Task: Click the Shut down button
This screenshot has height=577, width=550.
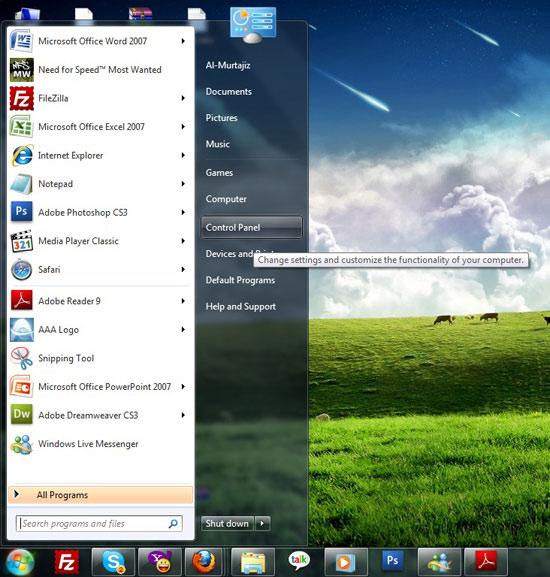Action: point(227,523)
